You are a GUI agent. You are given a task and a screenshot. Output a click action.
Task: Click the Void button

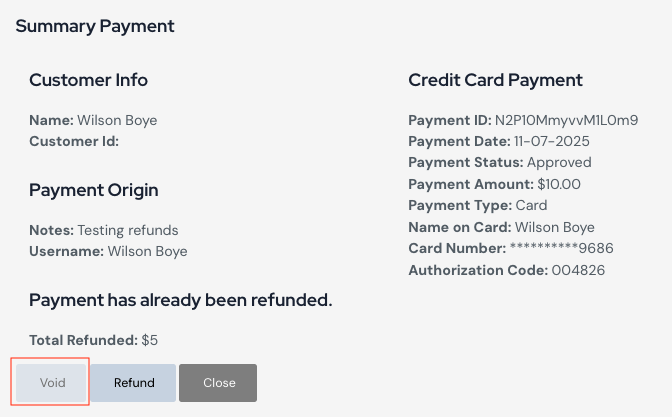click(x=53, y=383)
